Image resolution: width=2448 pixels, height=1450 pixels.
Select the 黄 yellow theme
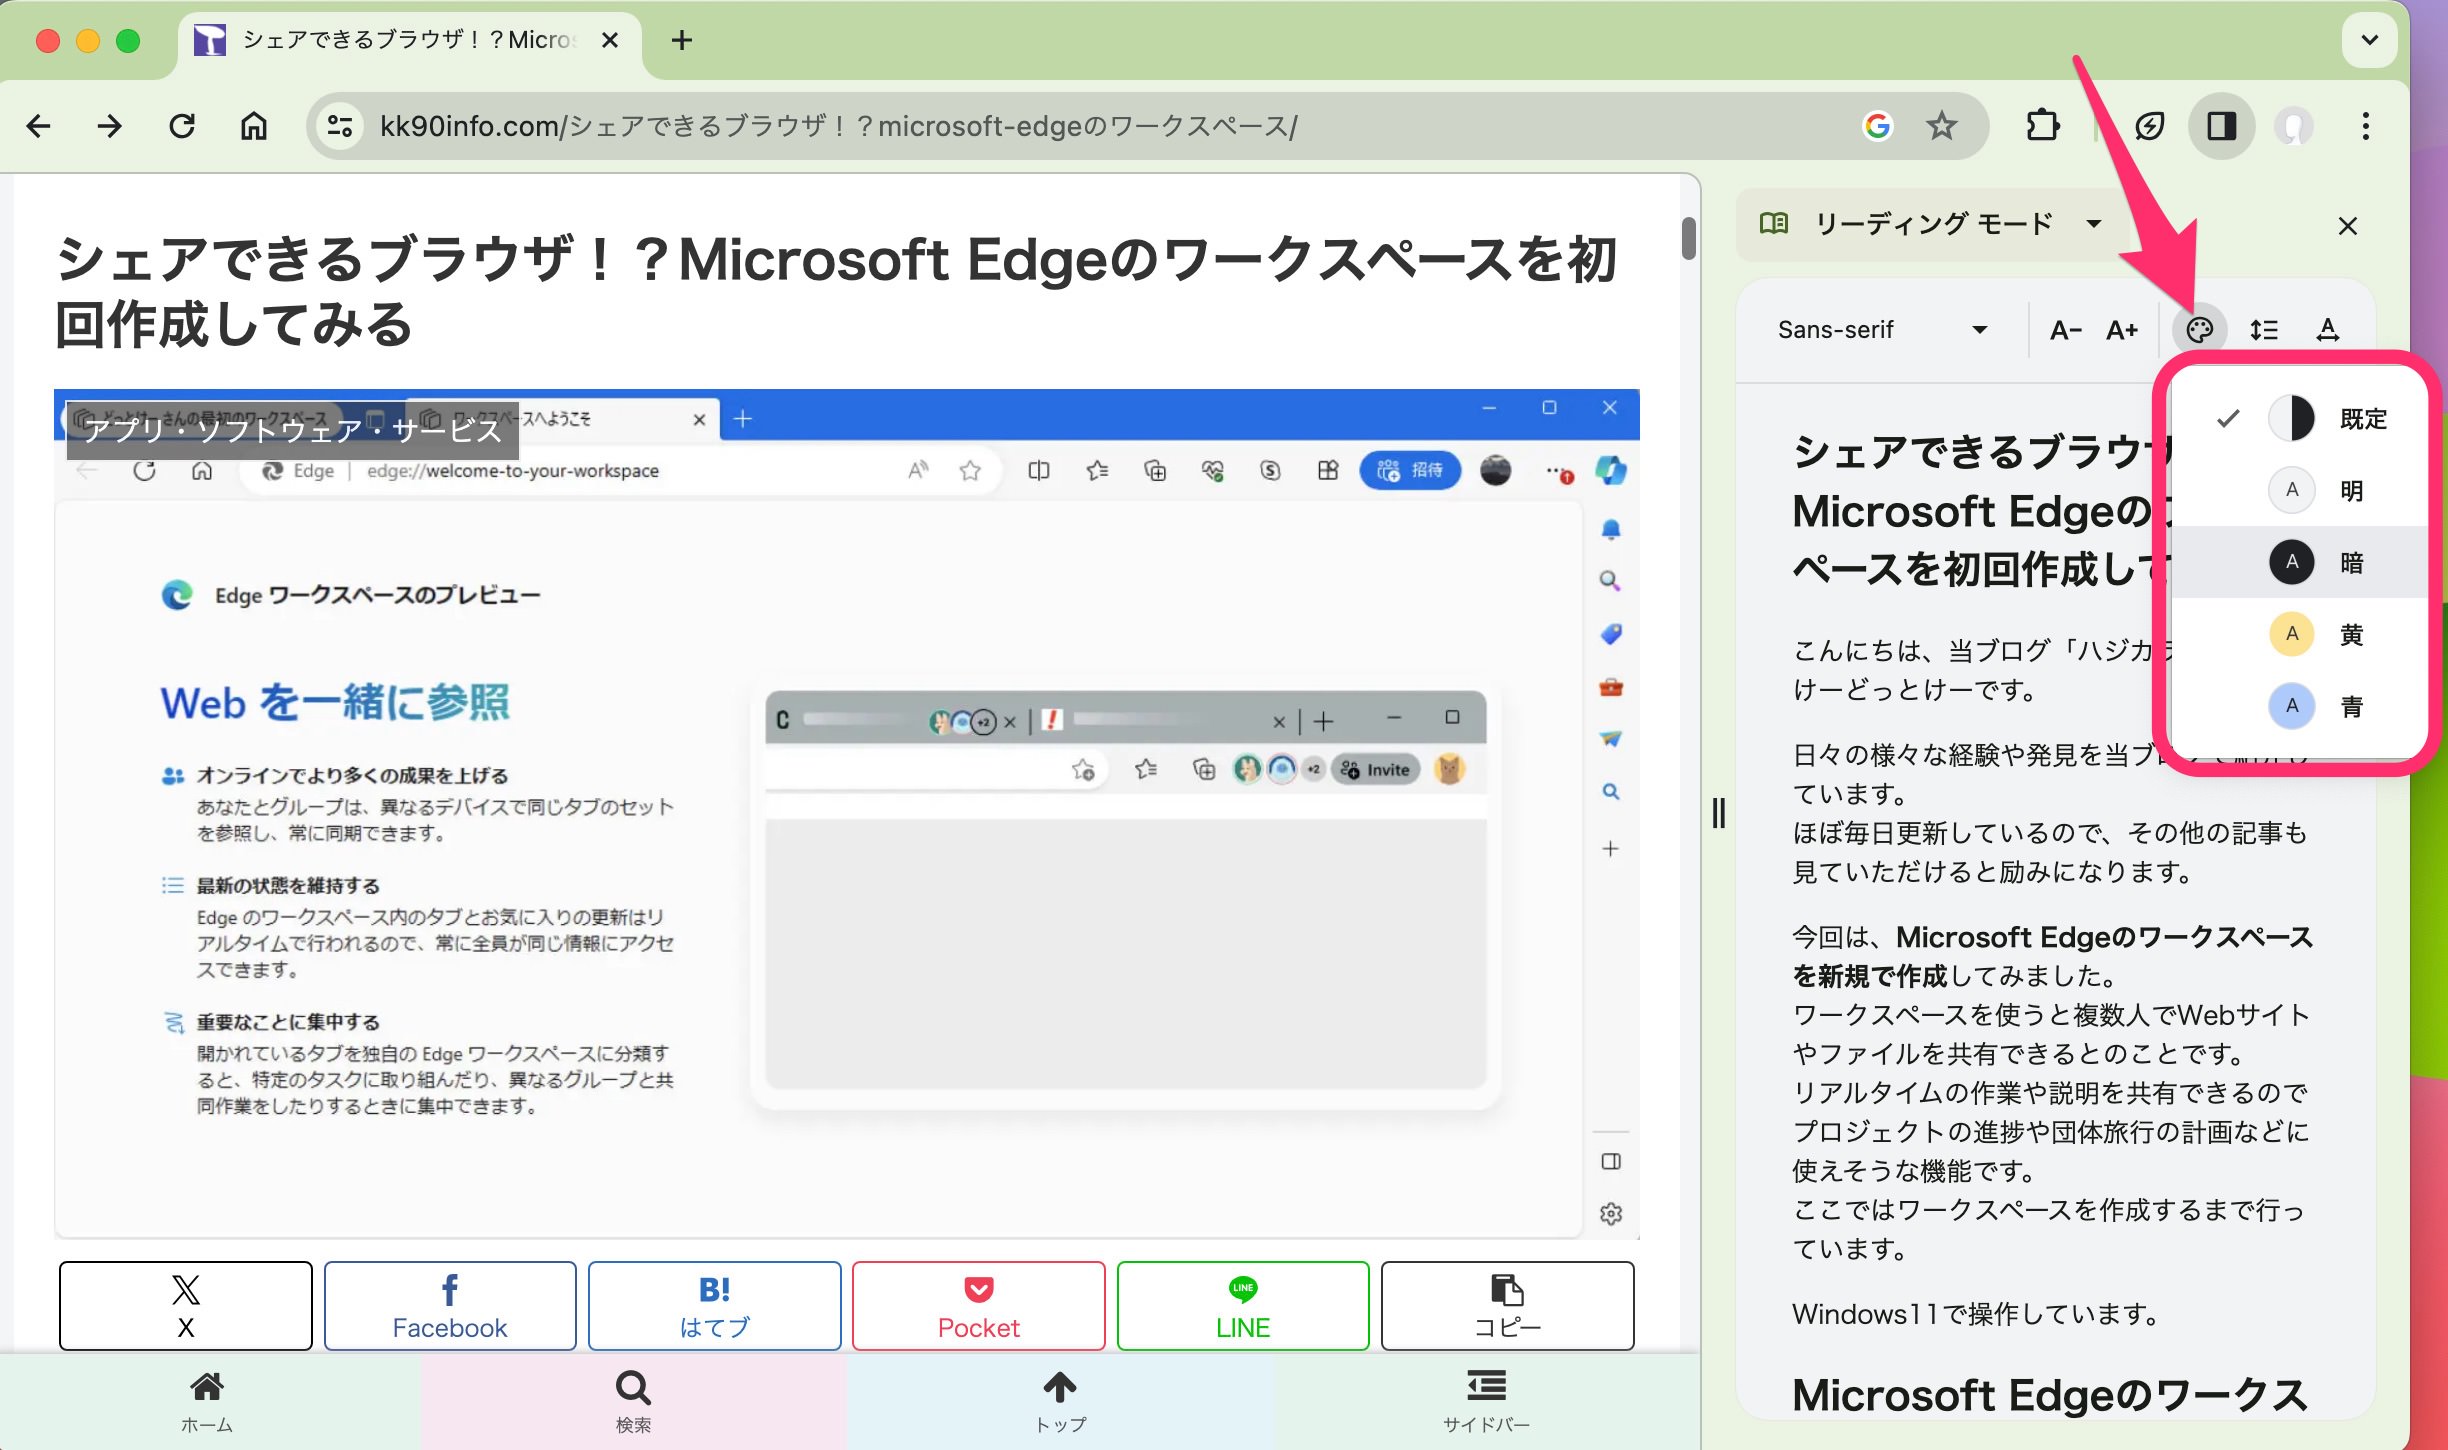click(2300, 634)
